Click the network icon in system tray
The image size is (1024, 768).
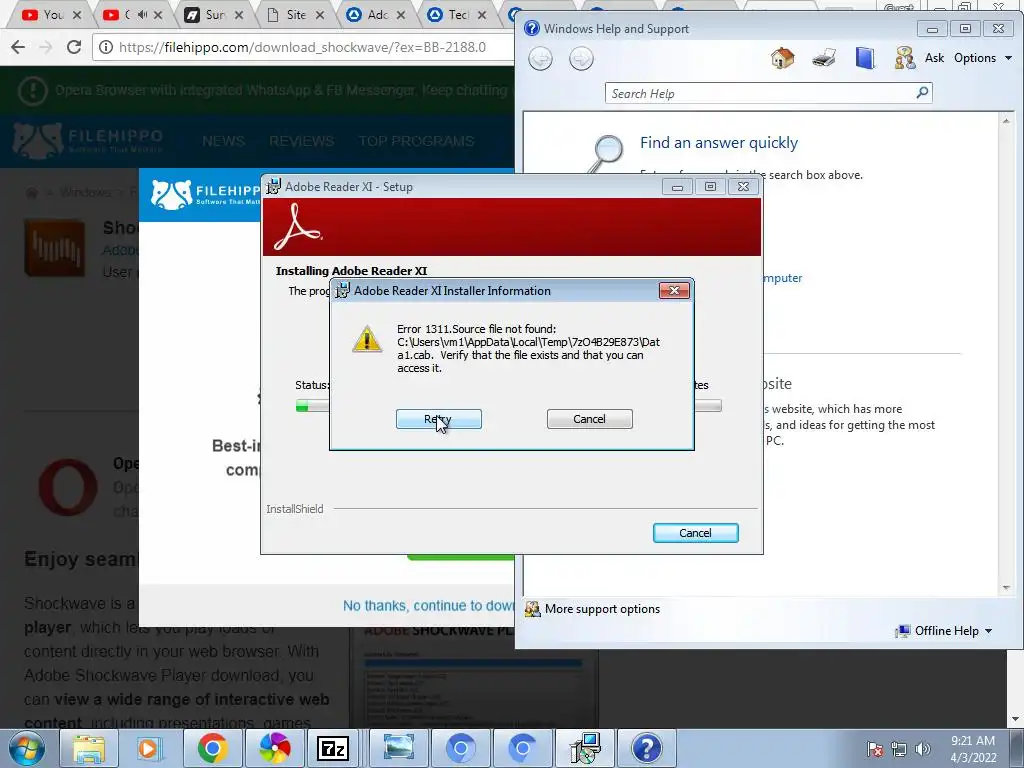(x=899, y=749)
